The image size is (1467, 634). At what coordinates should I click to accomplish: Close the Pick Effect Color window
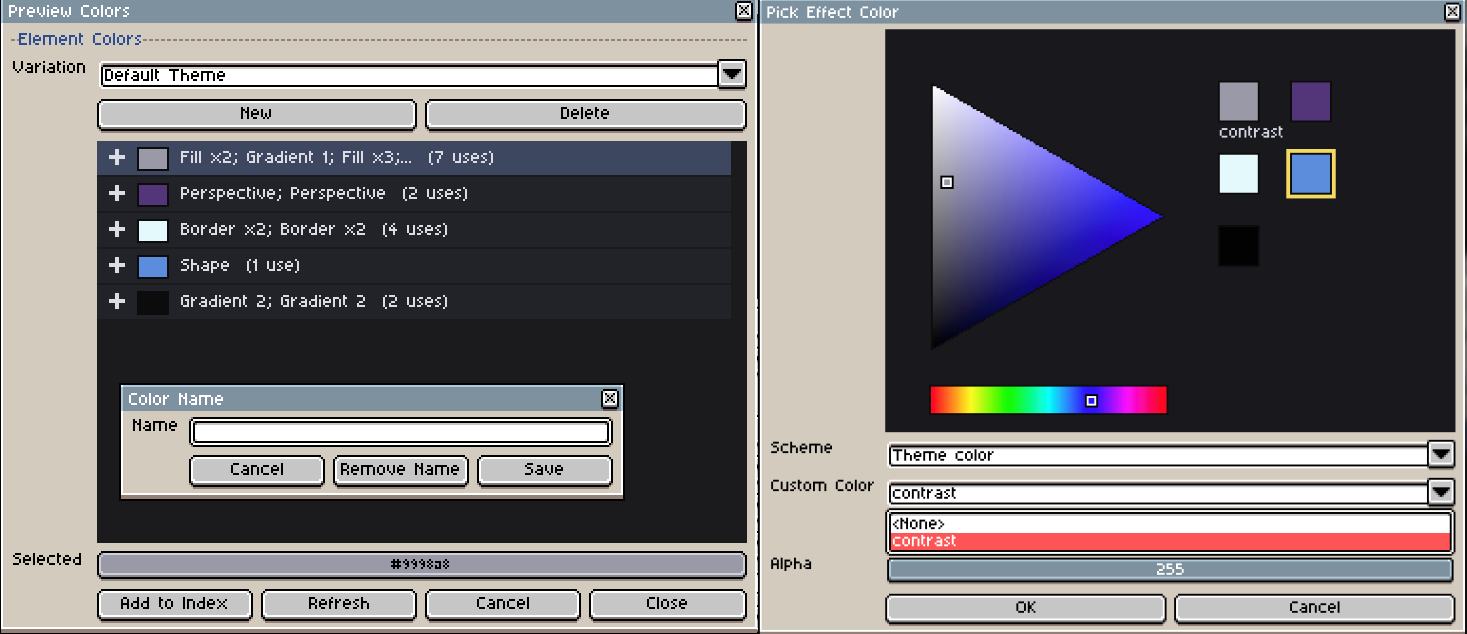click(x=1452, y=12)
